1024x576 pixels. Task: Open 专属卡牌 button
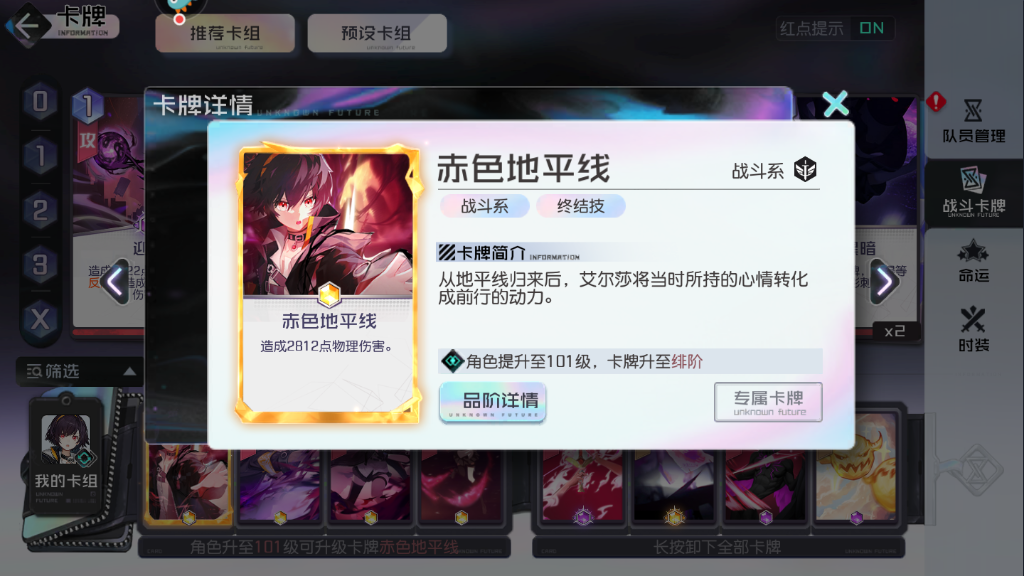pyautogui.click(x=768, y=402)
